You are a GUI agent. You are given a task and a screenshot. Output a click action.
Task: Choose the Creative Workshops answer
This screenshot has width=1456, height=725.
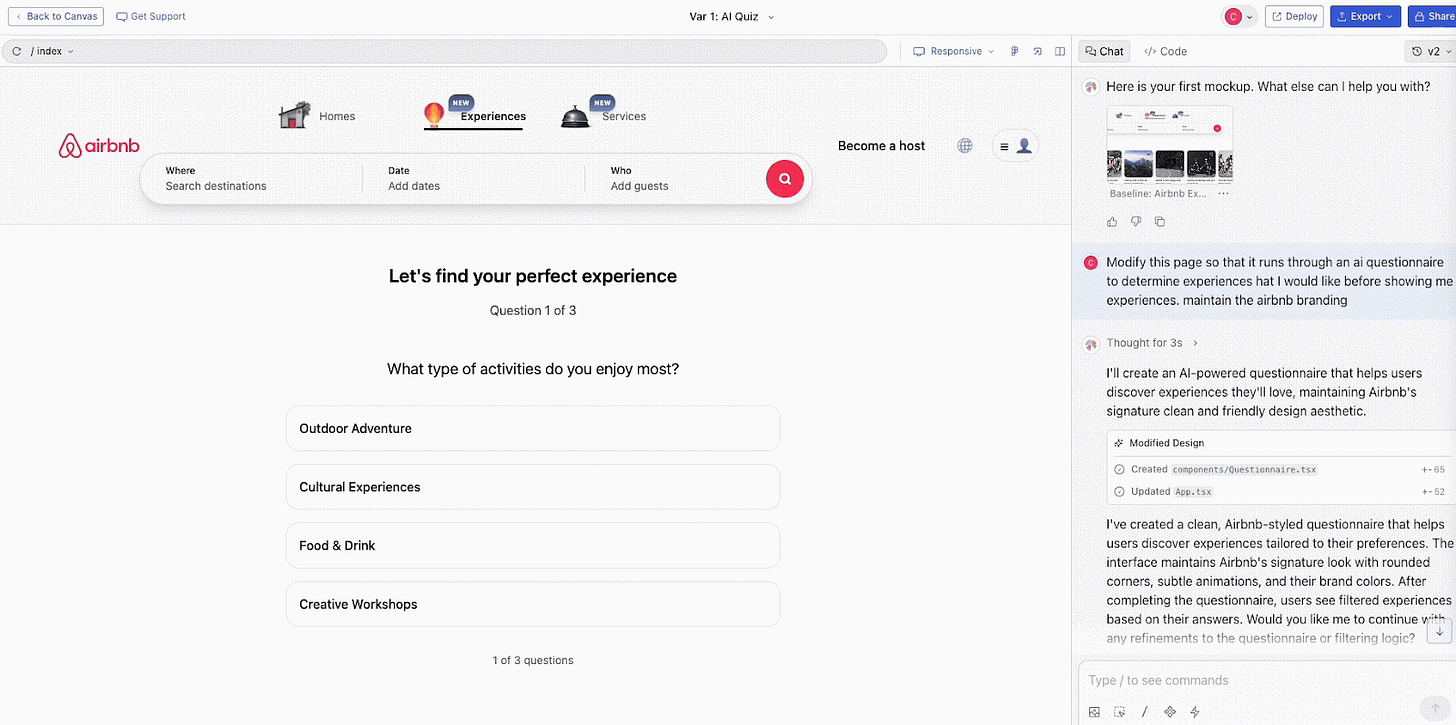click(x=533, y=604)
